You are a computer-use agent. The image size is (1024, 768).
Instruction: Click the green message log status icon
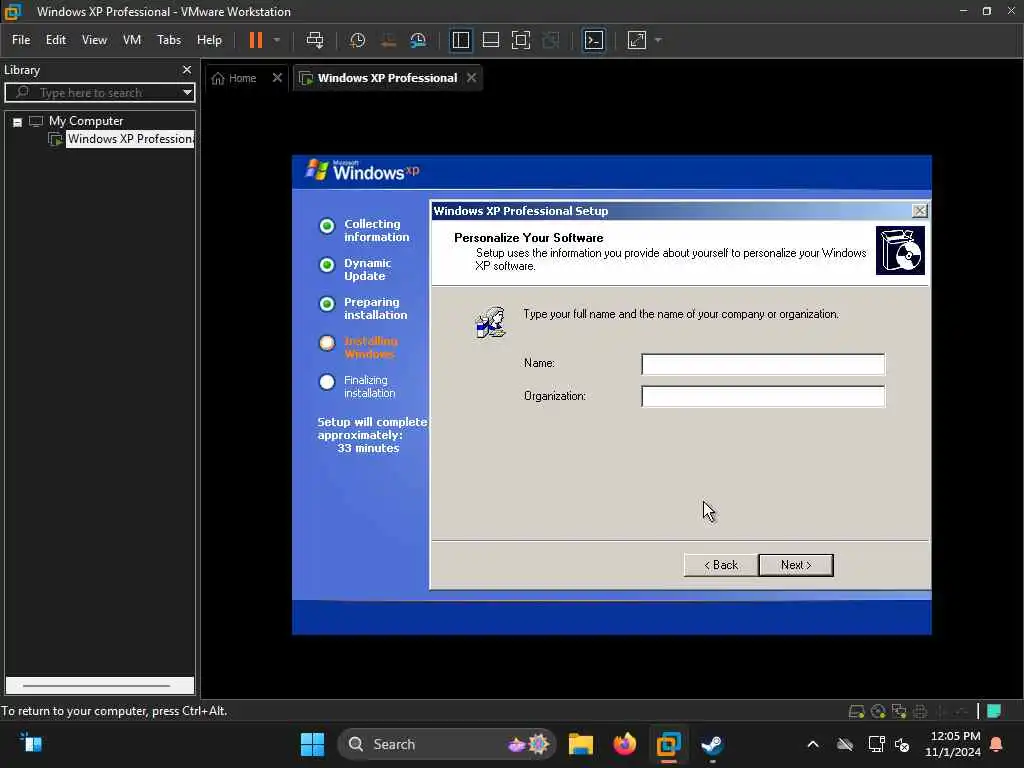pyautogui.click(x=994, y=711)
